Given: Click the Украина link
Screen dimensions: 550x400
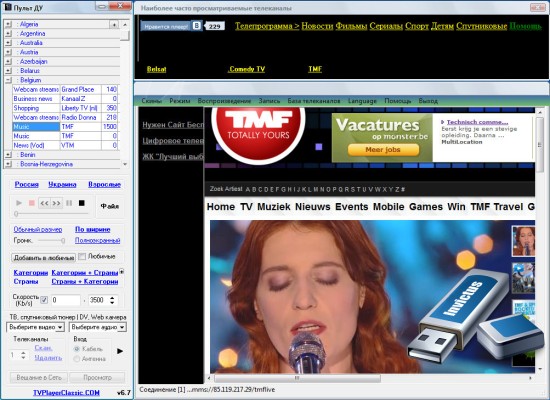Looking at the screenshot, I should tap(62, 185).
